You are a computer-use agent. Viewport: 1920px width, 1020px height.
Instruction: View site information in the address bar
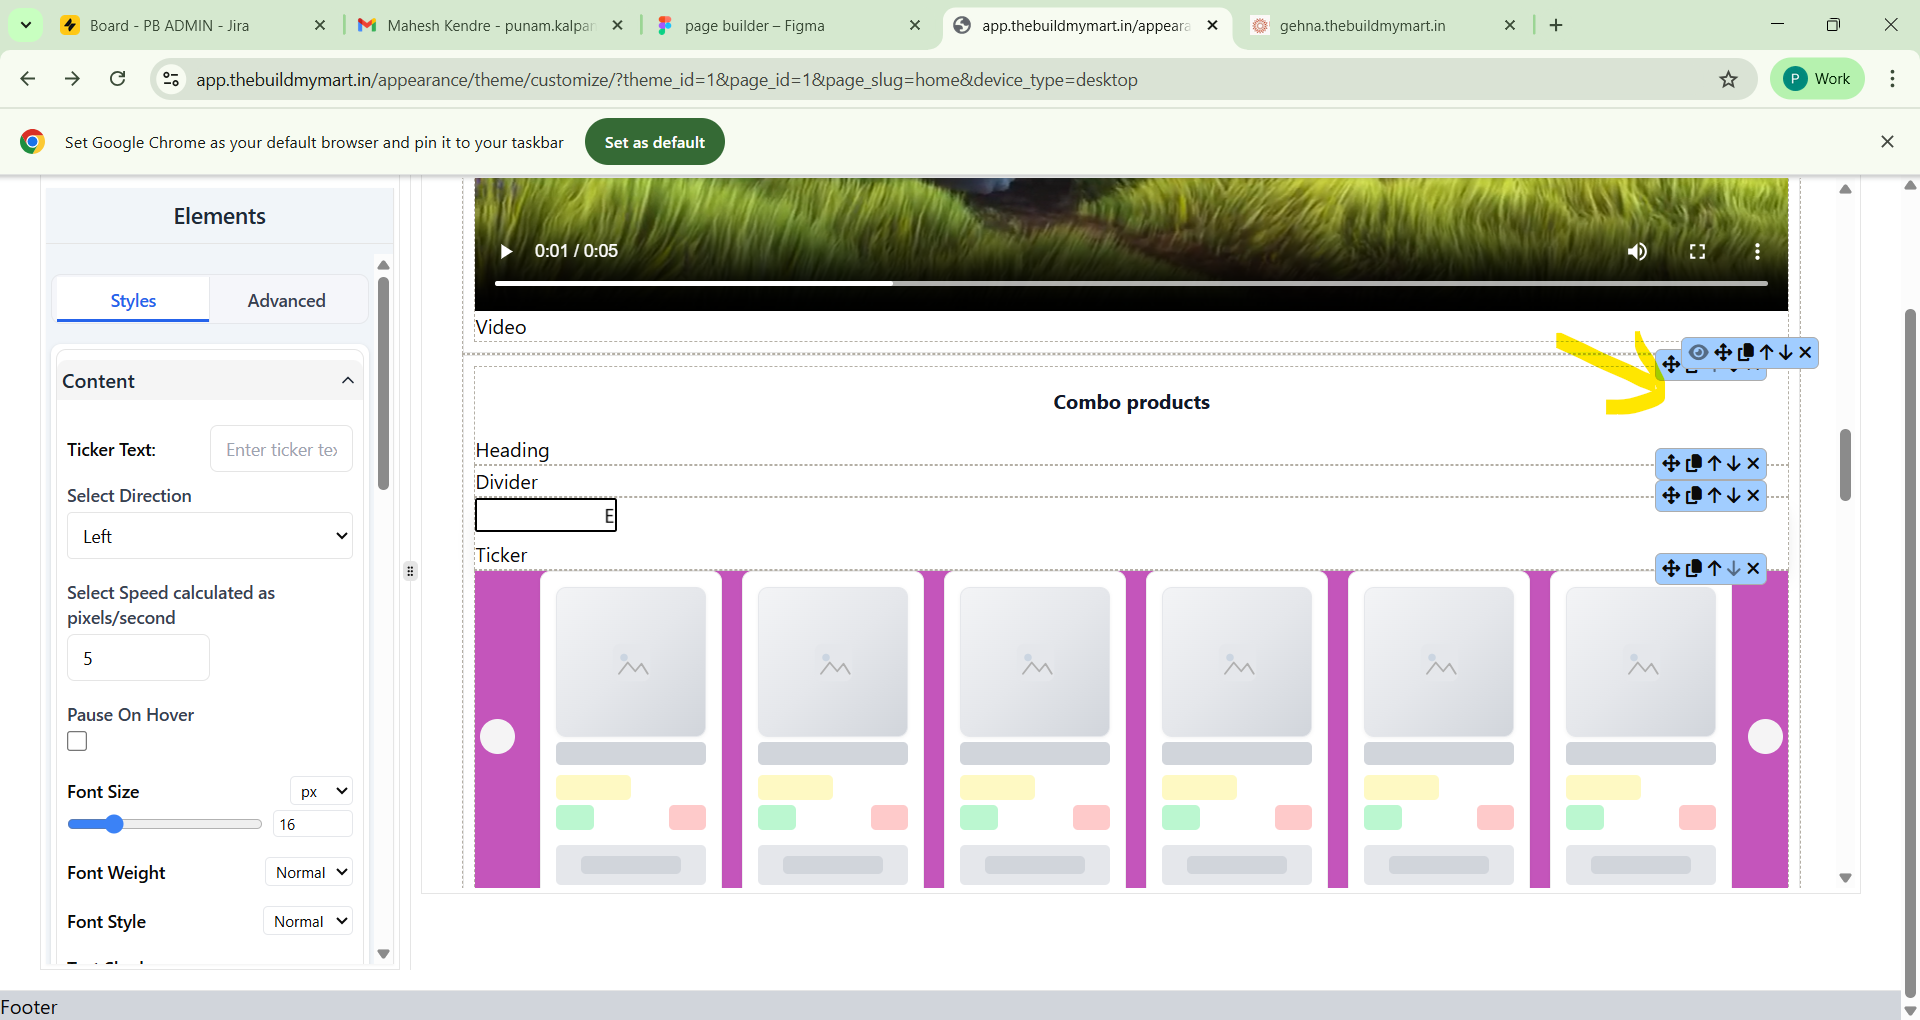pyautogui.click(x=172, y=79)
